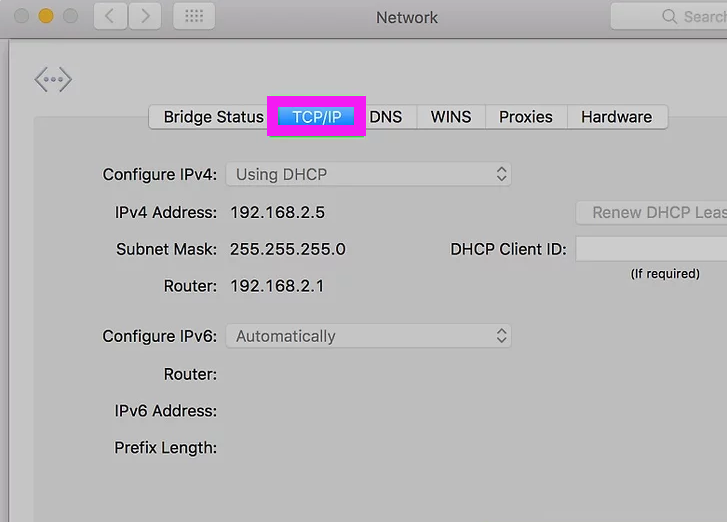Open the Configure IPv6 Automatically dropdown

368,336
